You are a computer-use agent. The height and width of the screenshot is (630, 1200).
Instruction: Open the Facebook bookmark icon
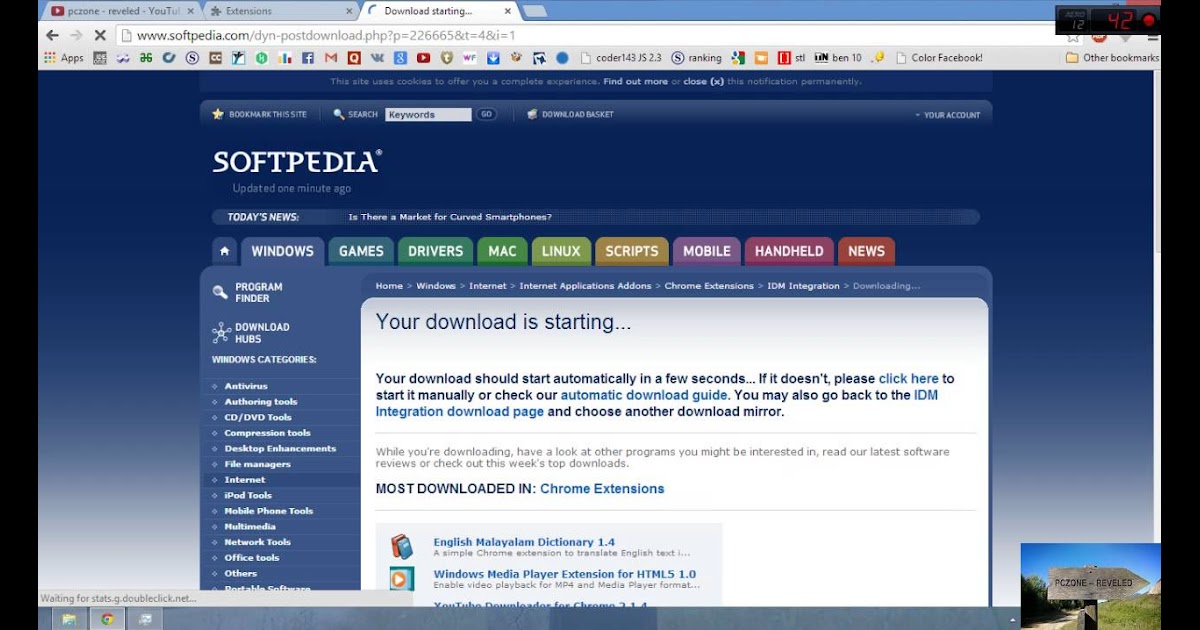tap(308, 58)
